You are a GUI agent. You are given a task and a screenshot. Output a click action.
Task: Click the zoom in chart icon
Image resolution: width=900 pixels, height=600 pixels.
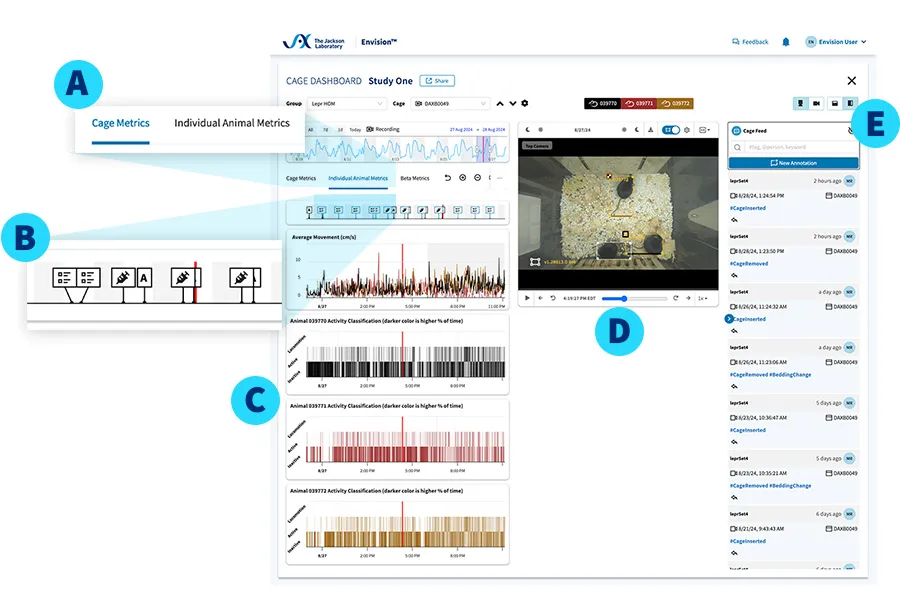click(x=462, y=178)
